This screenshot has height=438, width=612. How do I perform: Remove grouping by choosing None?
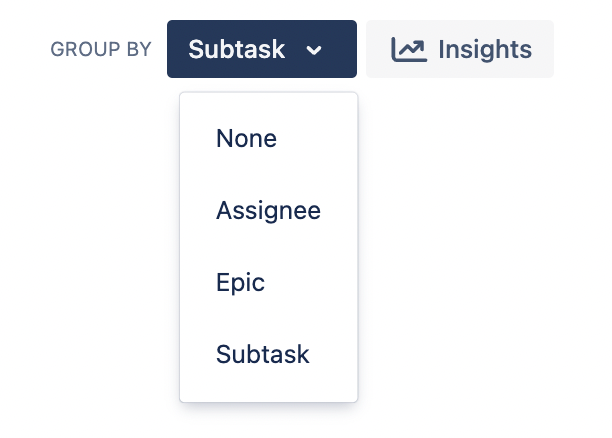pyautogui.click(x=269, y=138)
